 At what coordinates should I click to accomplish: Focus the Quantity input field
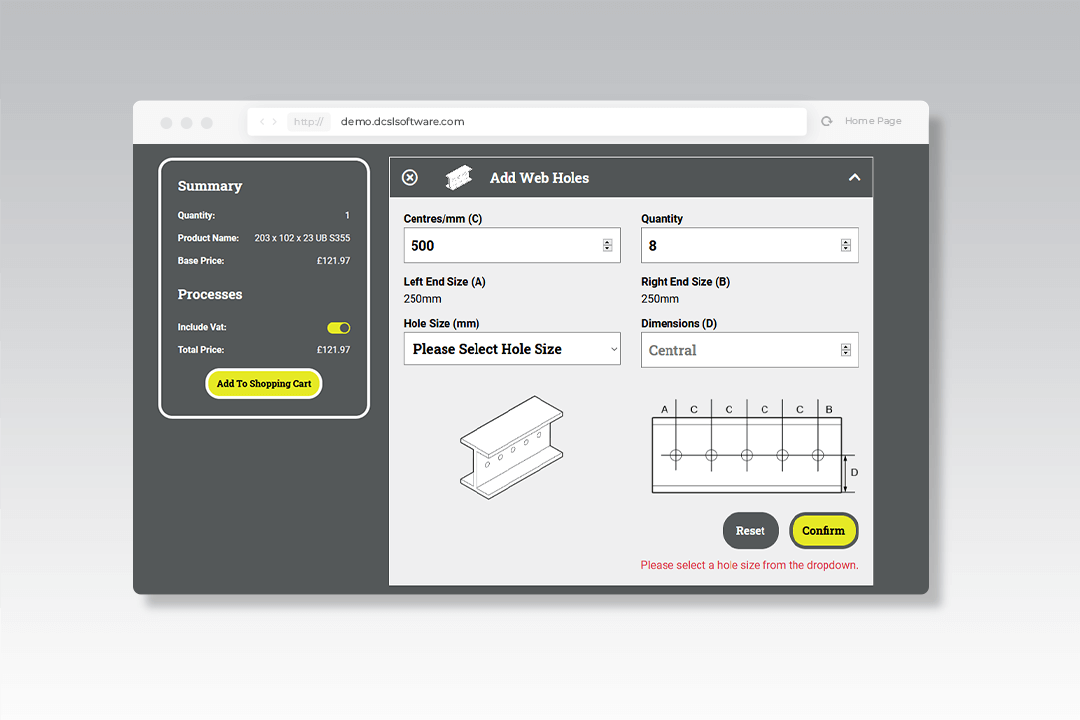(x=738, y=246)
